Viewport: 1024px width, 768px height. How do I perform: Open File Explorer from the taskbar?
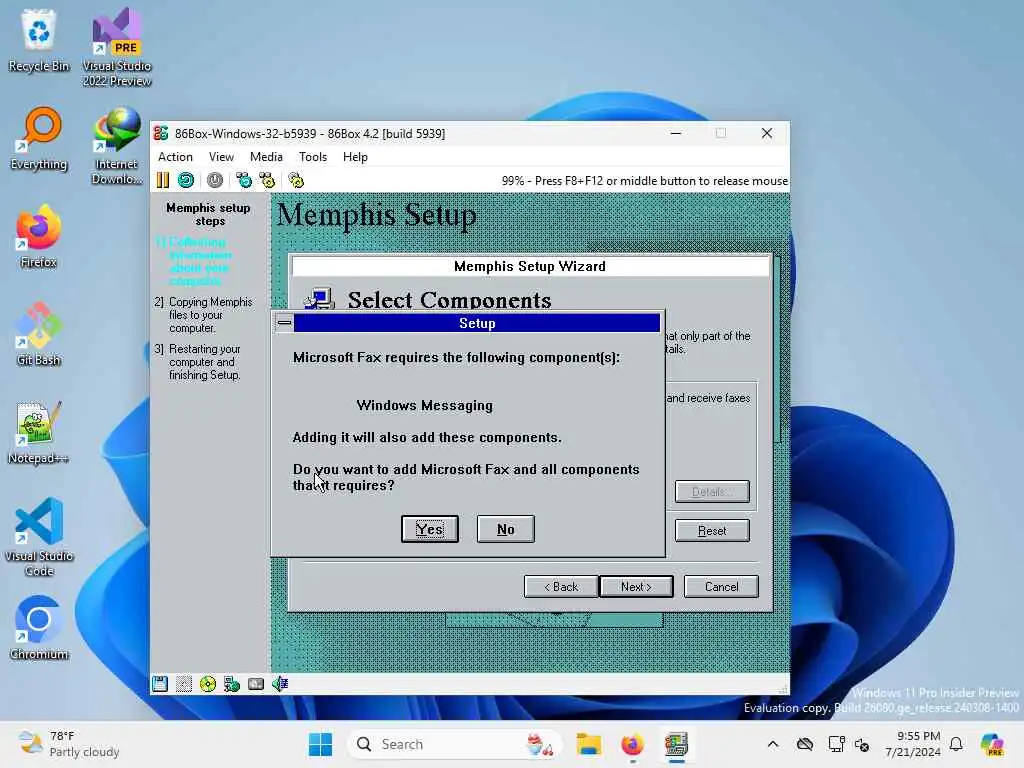588,744
